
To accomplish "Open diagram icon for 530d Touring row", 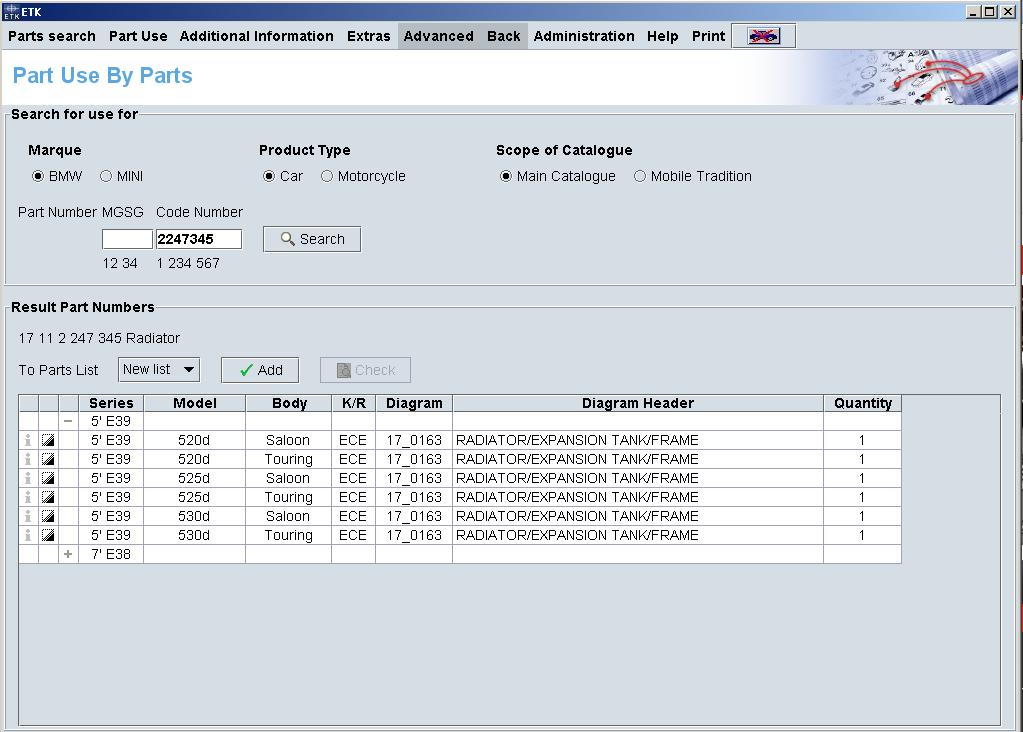I will (48, 536).
